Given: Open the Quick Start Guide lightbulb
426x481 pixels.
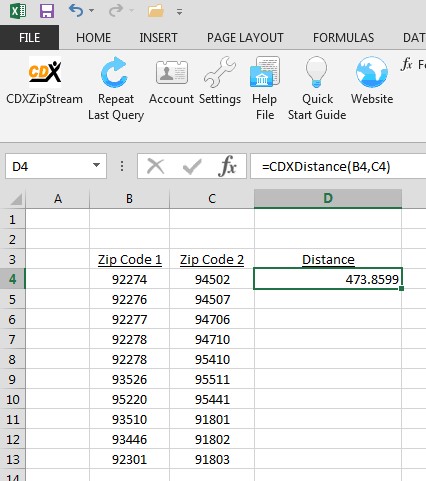Looking at the screenshot, I should point(316,72).
